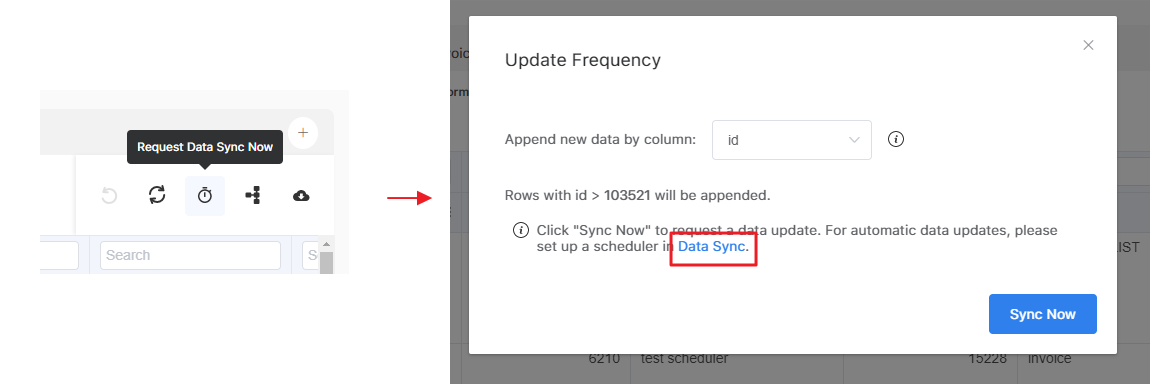Open the workflow hierarchy diagram icon
The width and height of the screenshot is (1150, 384).
[x=253, y=195]
